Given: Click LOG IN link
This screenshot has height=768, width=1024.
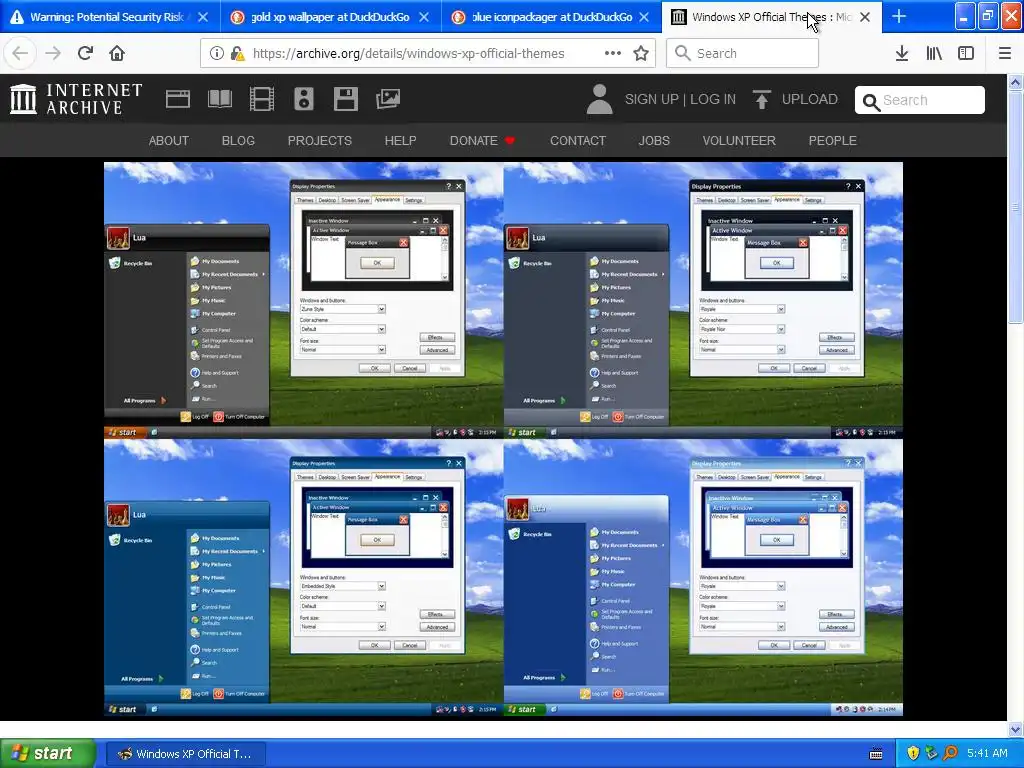Looking at the screenshot, I should 713,99.
